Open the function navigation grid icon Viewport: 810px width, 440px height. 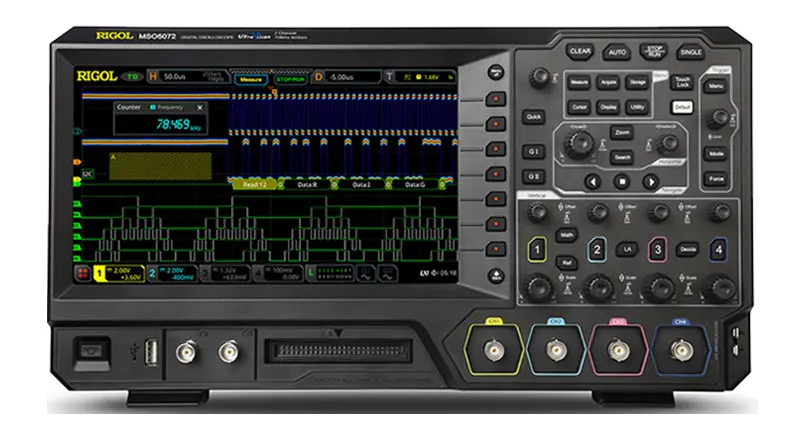tap(83, 273)
